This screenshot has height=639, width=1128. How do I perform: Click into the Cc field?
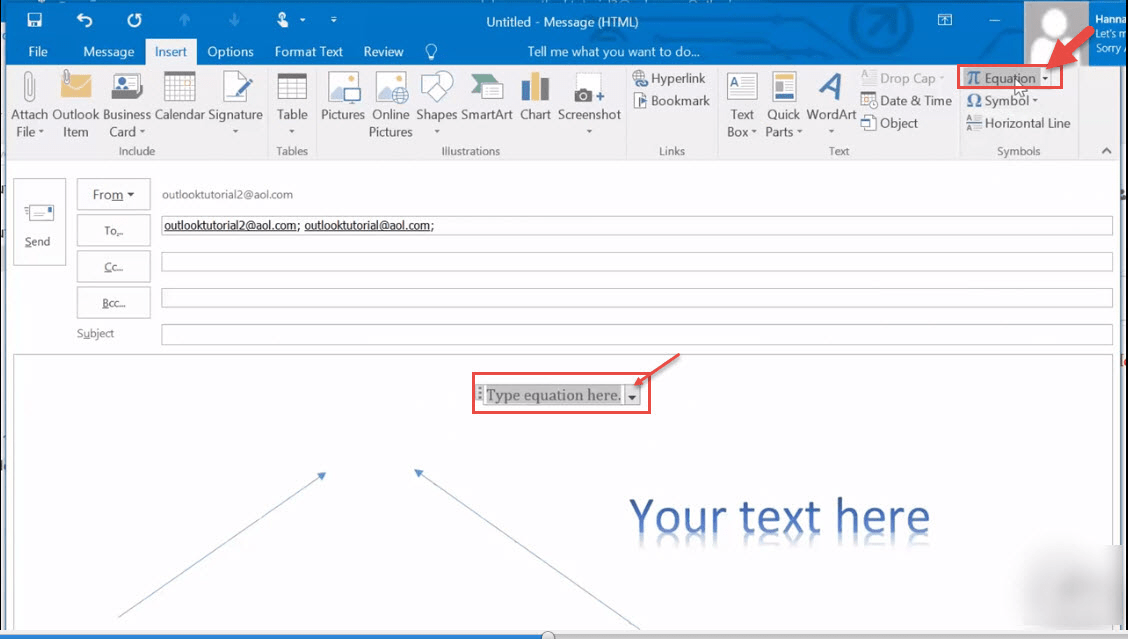[637, 261]
